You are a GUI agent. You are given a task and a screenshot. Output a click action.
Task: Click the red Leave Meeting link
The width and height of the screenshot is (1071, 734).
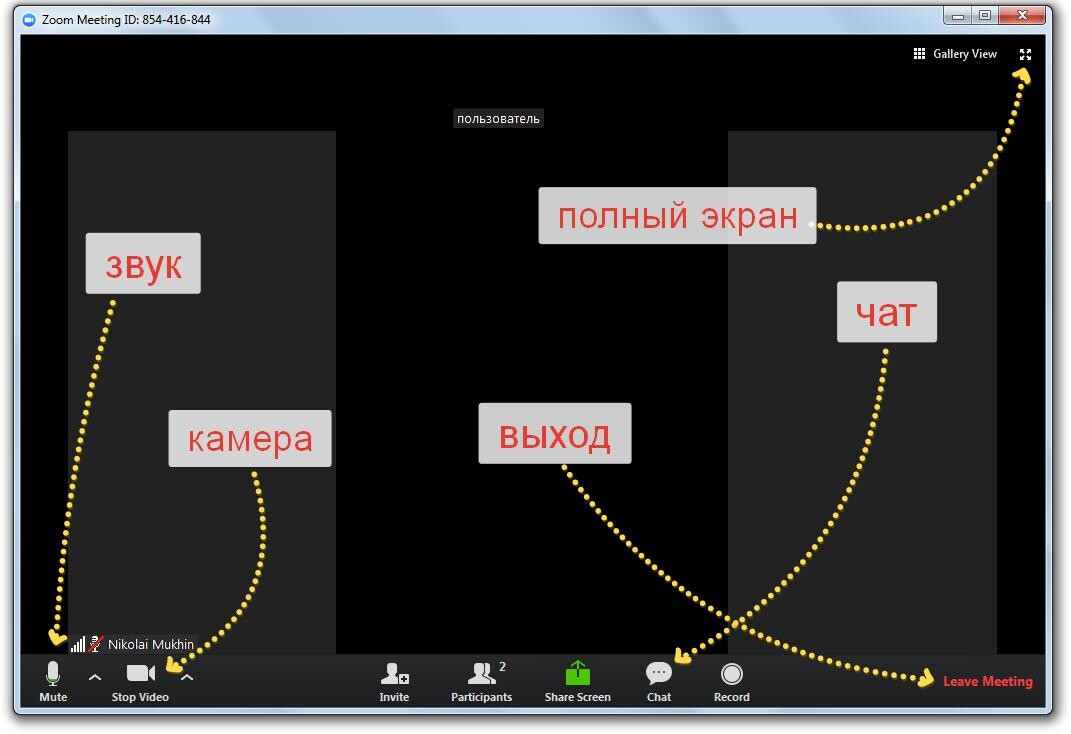pyautogui.click(x=987, y=681)
